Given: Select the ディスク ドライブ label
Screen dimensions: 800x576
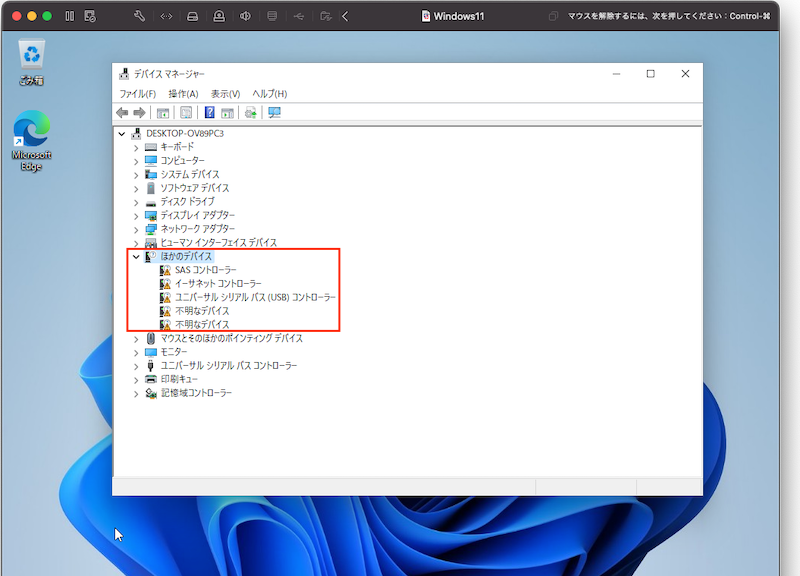Looking at the screenshot, I should [x=188, y=202].
